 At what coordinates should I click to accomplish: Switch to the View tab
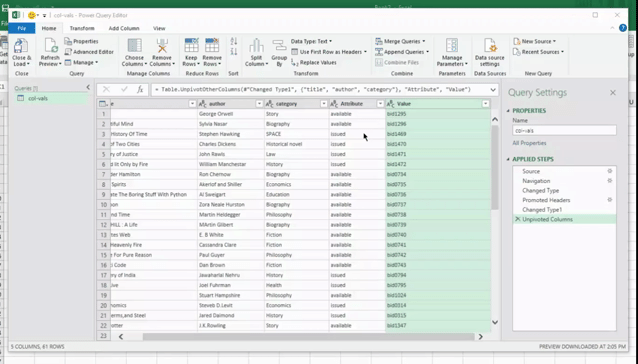[159, 28]
